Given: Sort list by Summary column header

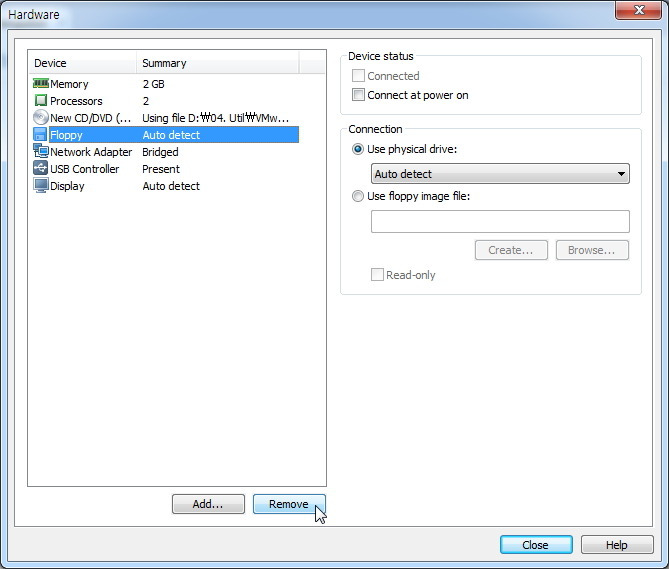Looking at the screenshot, I should [x=218, y=63].
